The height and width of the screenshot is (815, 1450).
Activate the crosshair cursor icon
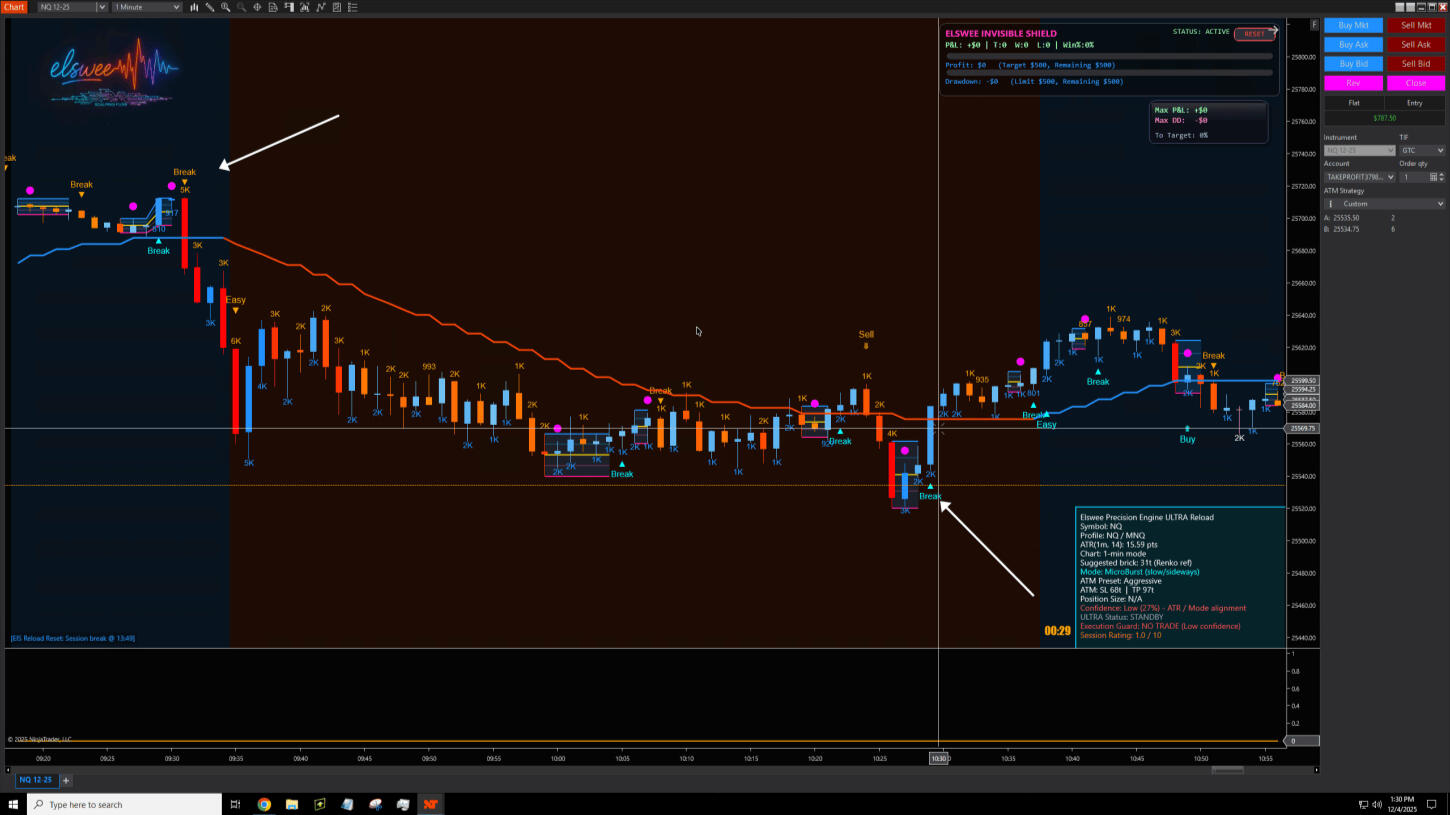click(x=257, y=7)
